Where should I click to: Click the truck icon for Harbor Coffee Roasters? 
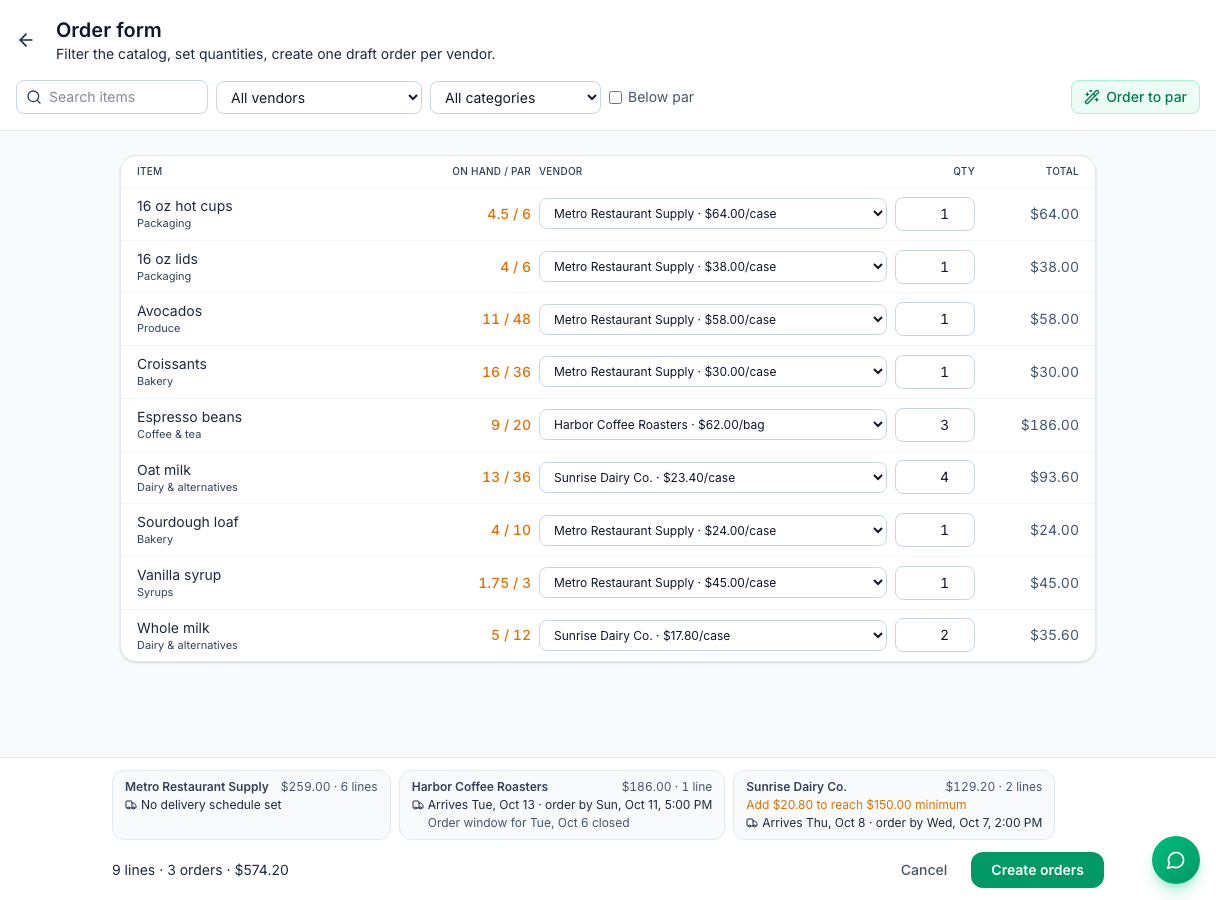(418, 805)
